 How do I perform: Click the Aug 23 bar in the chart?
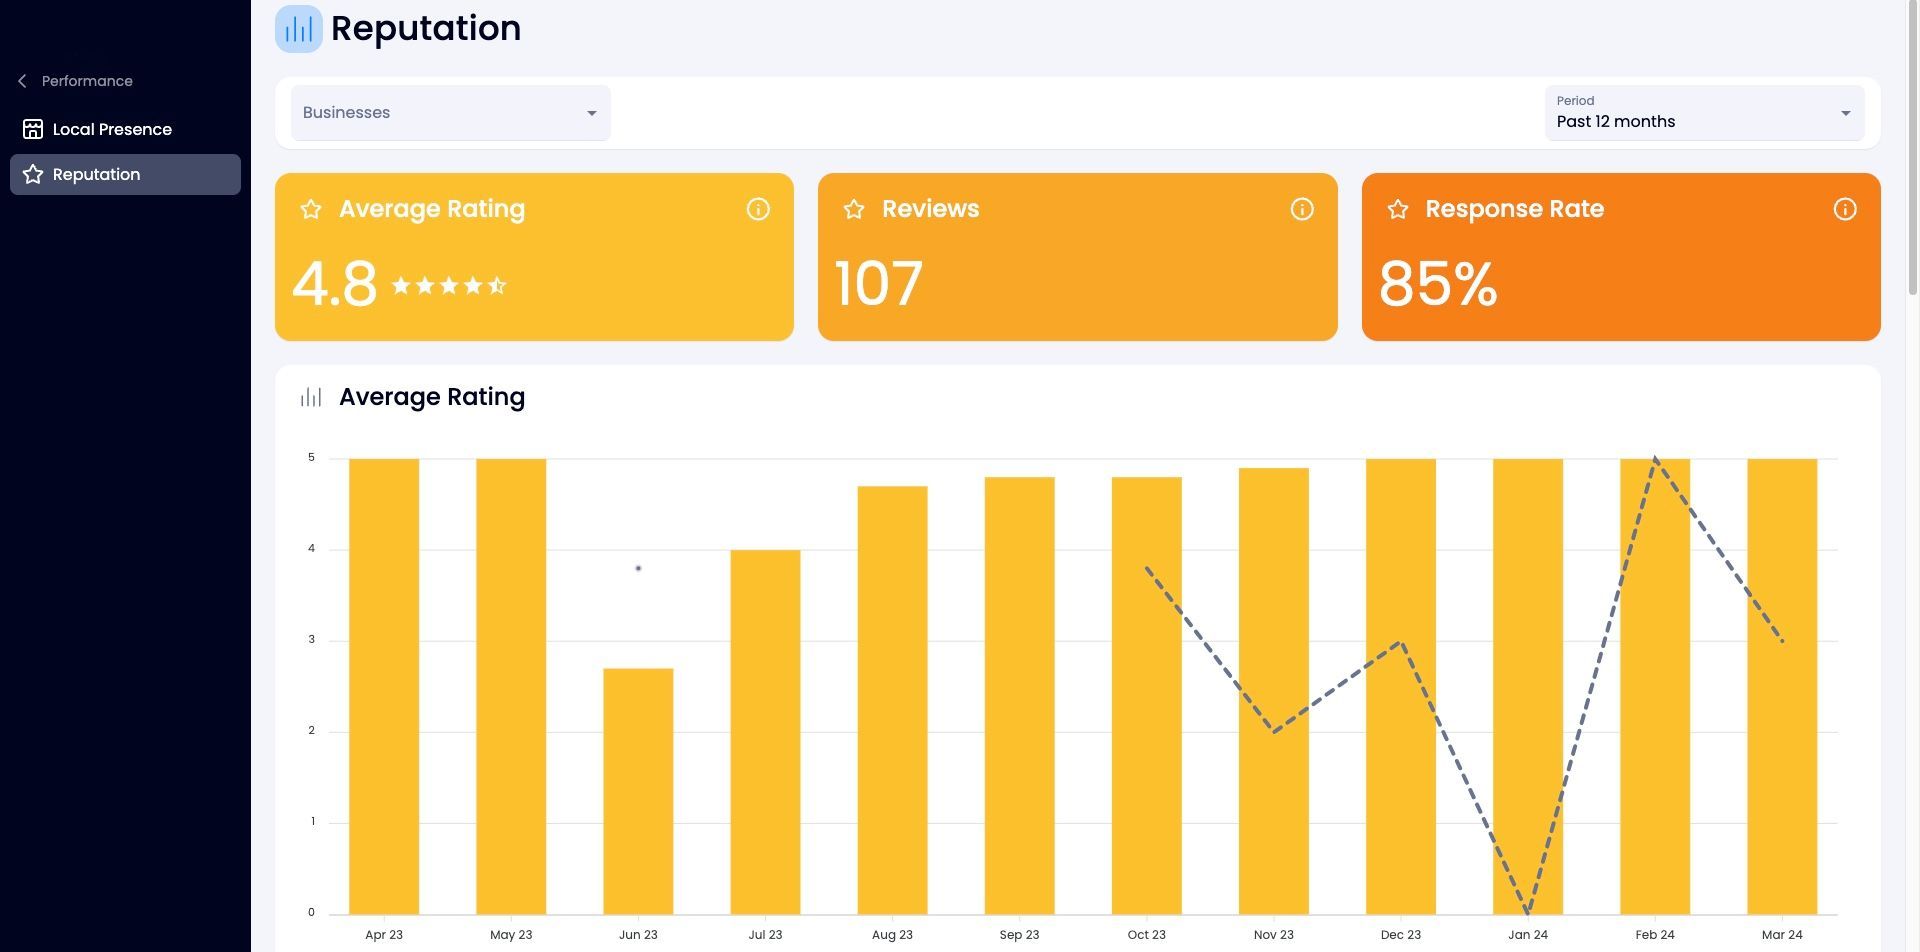coord(892,700)
